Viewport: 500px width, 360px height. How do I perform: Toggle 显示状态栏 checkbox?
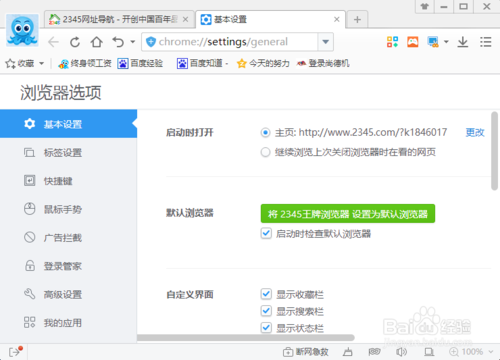[266, 328]
